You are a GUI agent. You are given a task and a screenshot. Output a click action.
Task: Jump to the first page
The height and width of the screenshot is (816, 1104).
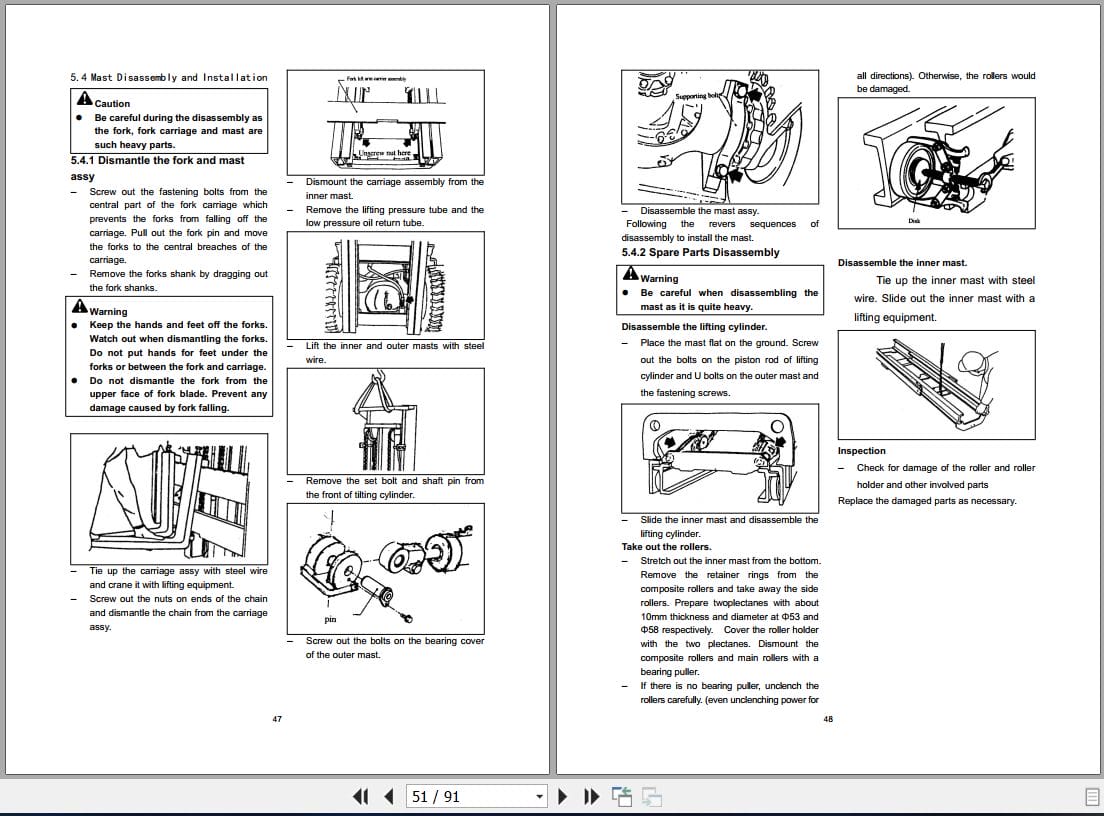[360, 796]
